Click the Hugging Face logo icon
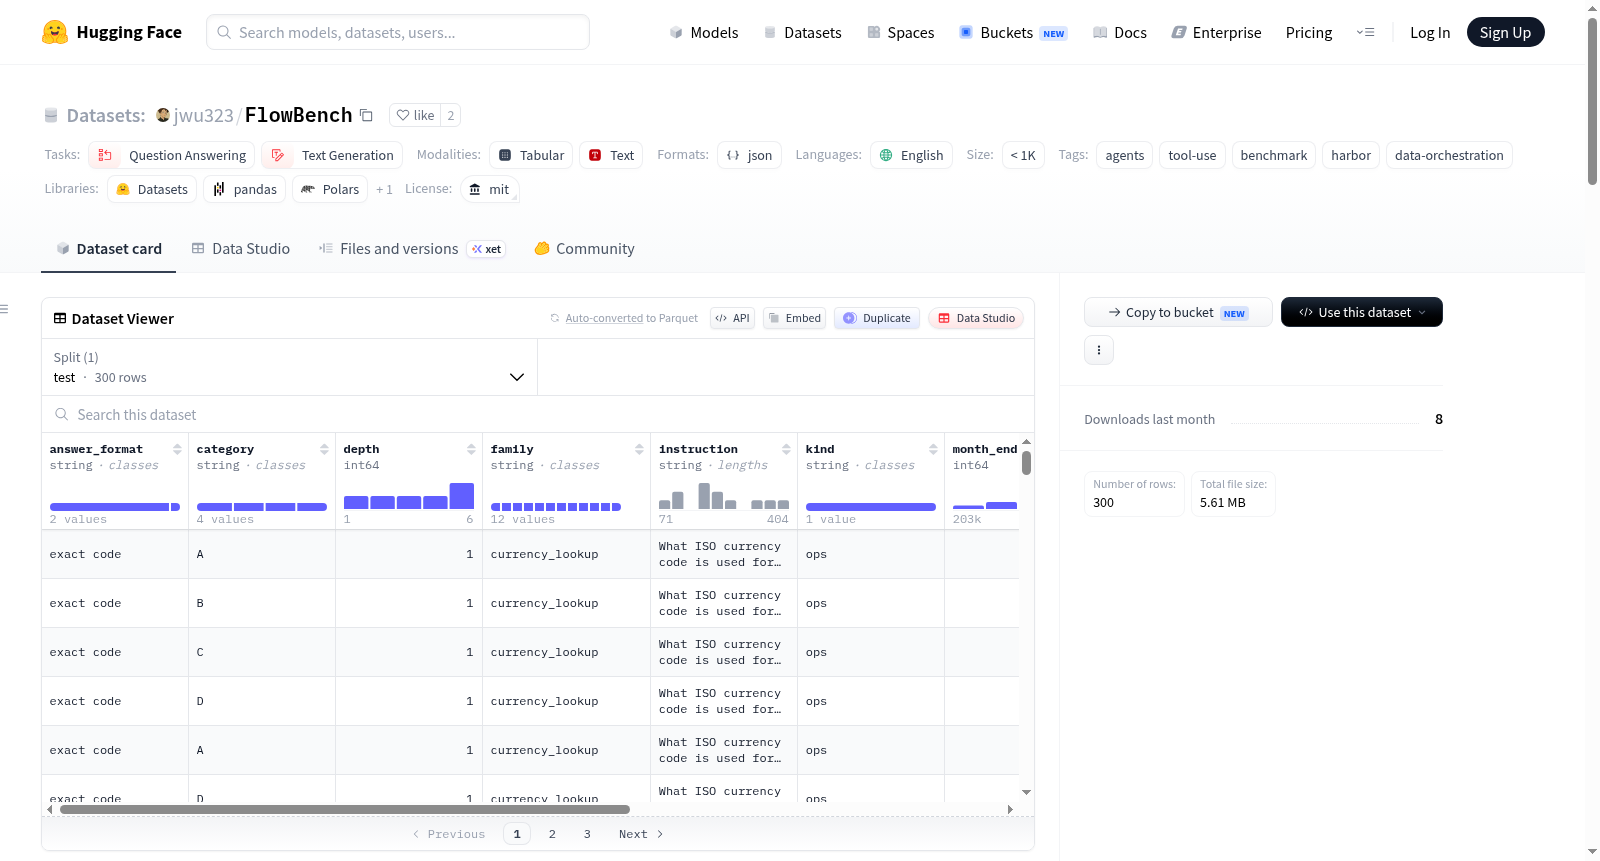This screenshot has height=861, width=1600. coord(55,32)
